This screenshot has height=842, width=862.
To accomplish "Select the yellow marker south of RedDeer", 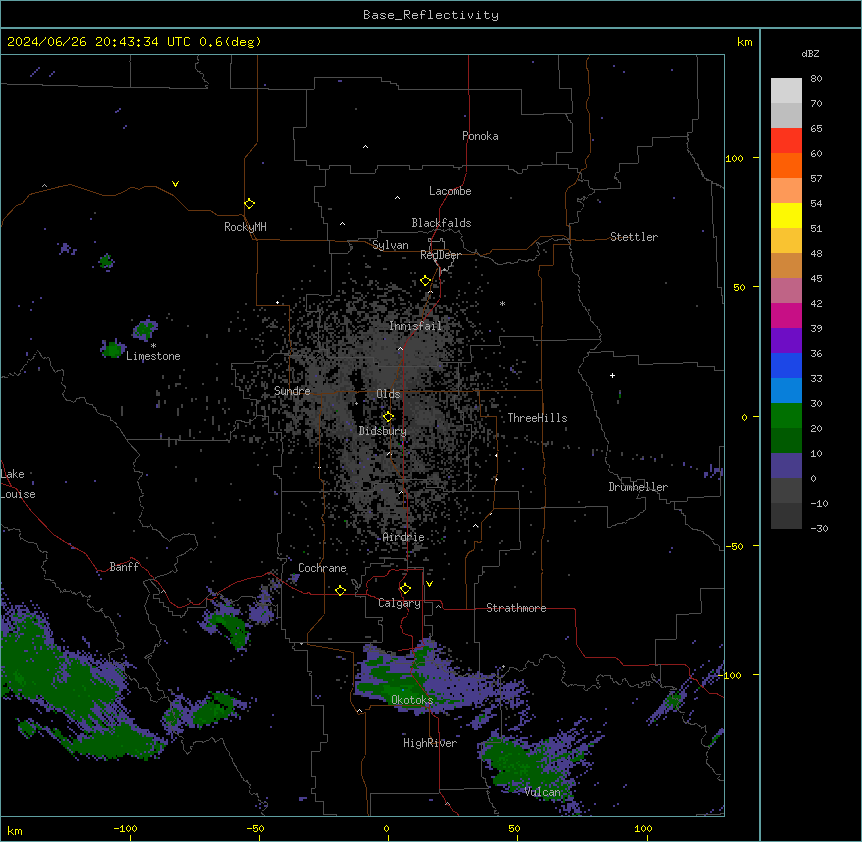I will pos(425,281).
